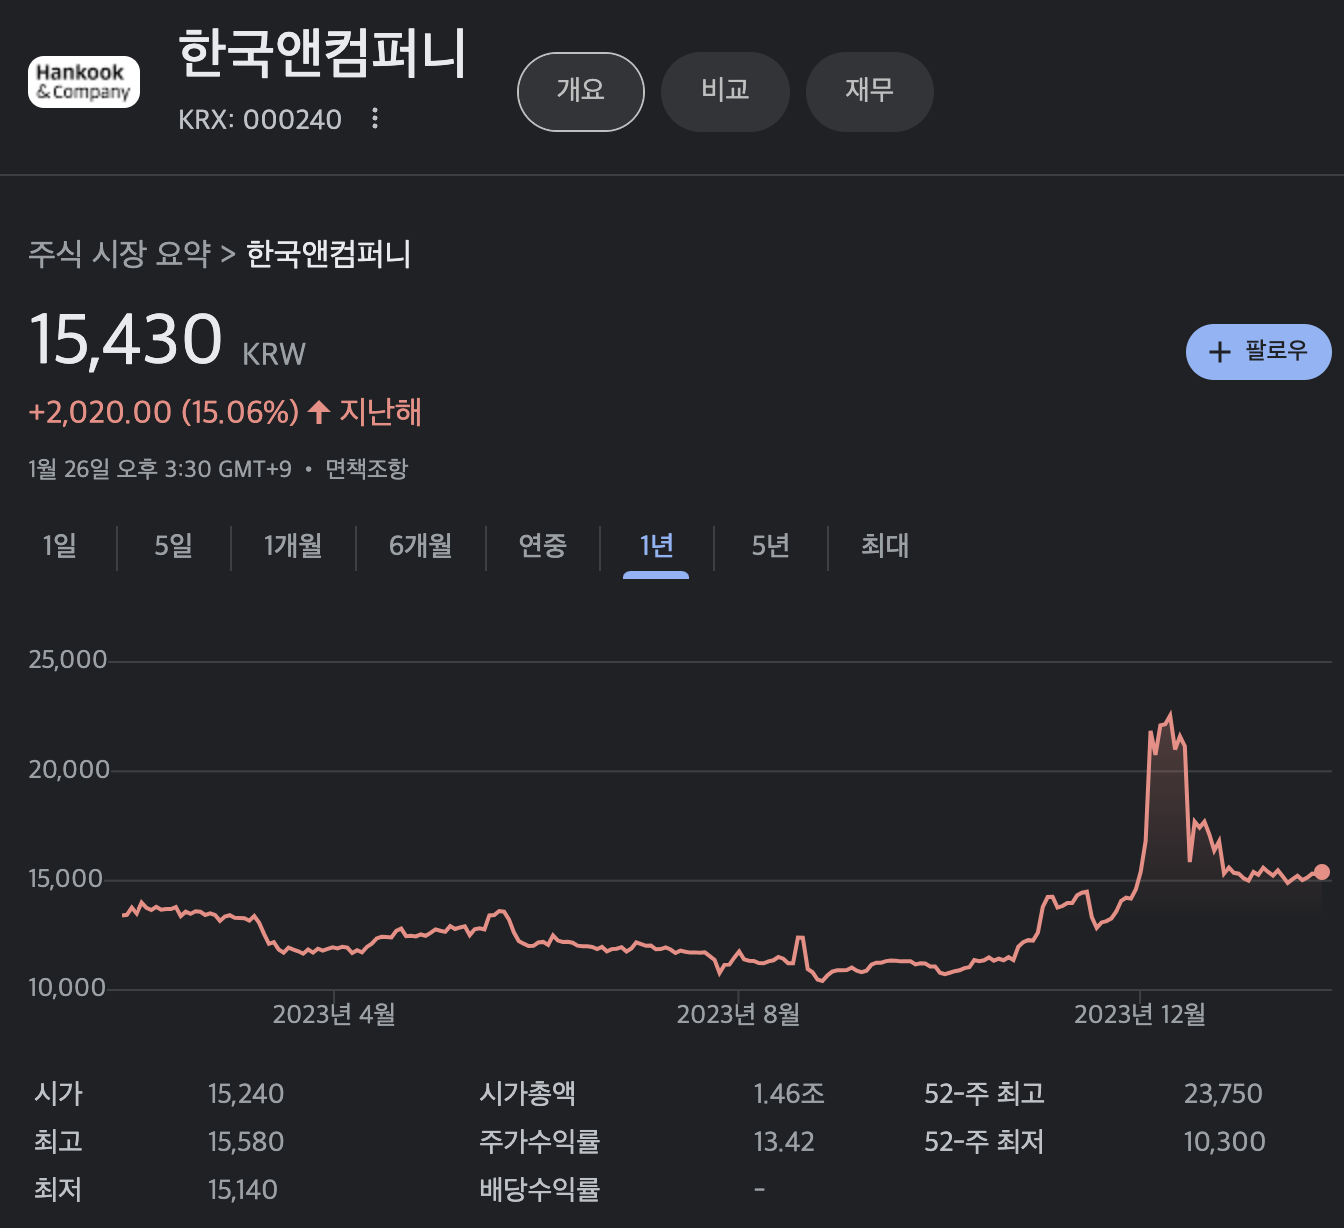The width and height of the screenshot is (1344, 1228).
Task: Click the 한국앤컴퍼니 page title
Action: click(x=323, y=54)
